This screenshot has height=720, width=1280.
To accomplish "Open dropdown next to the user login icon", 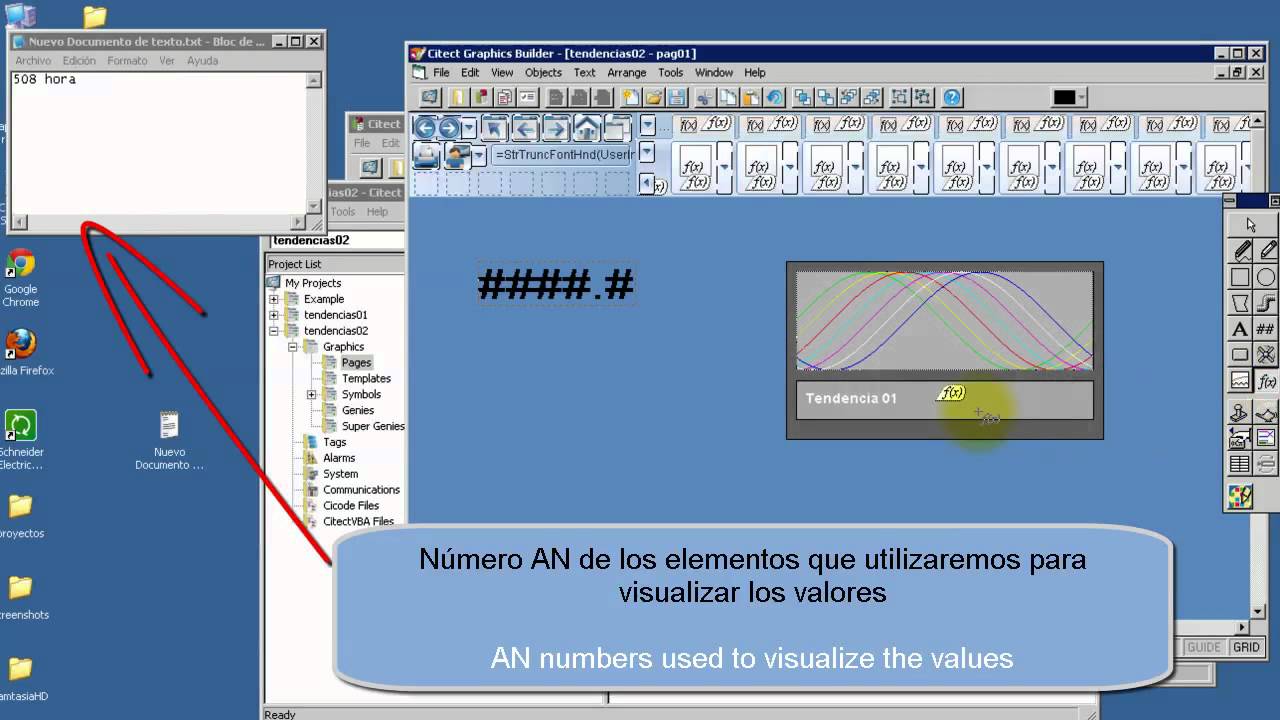I will point(480,156).
